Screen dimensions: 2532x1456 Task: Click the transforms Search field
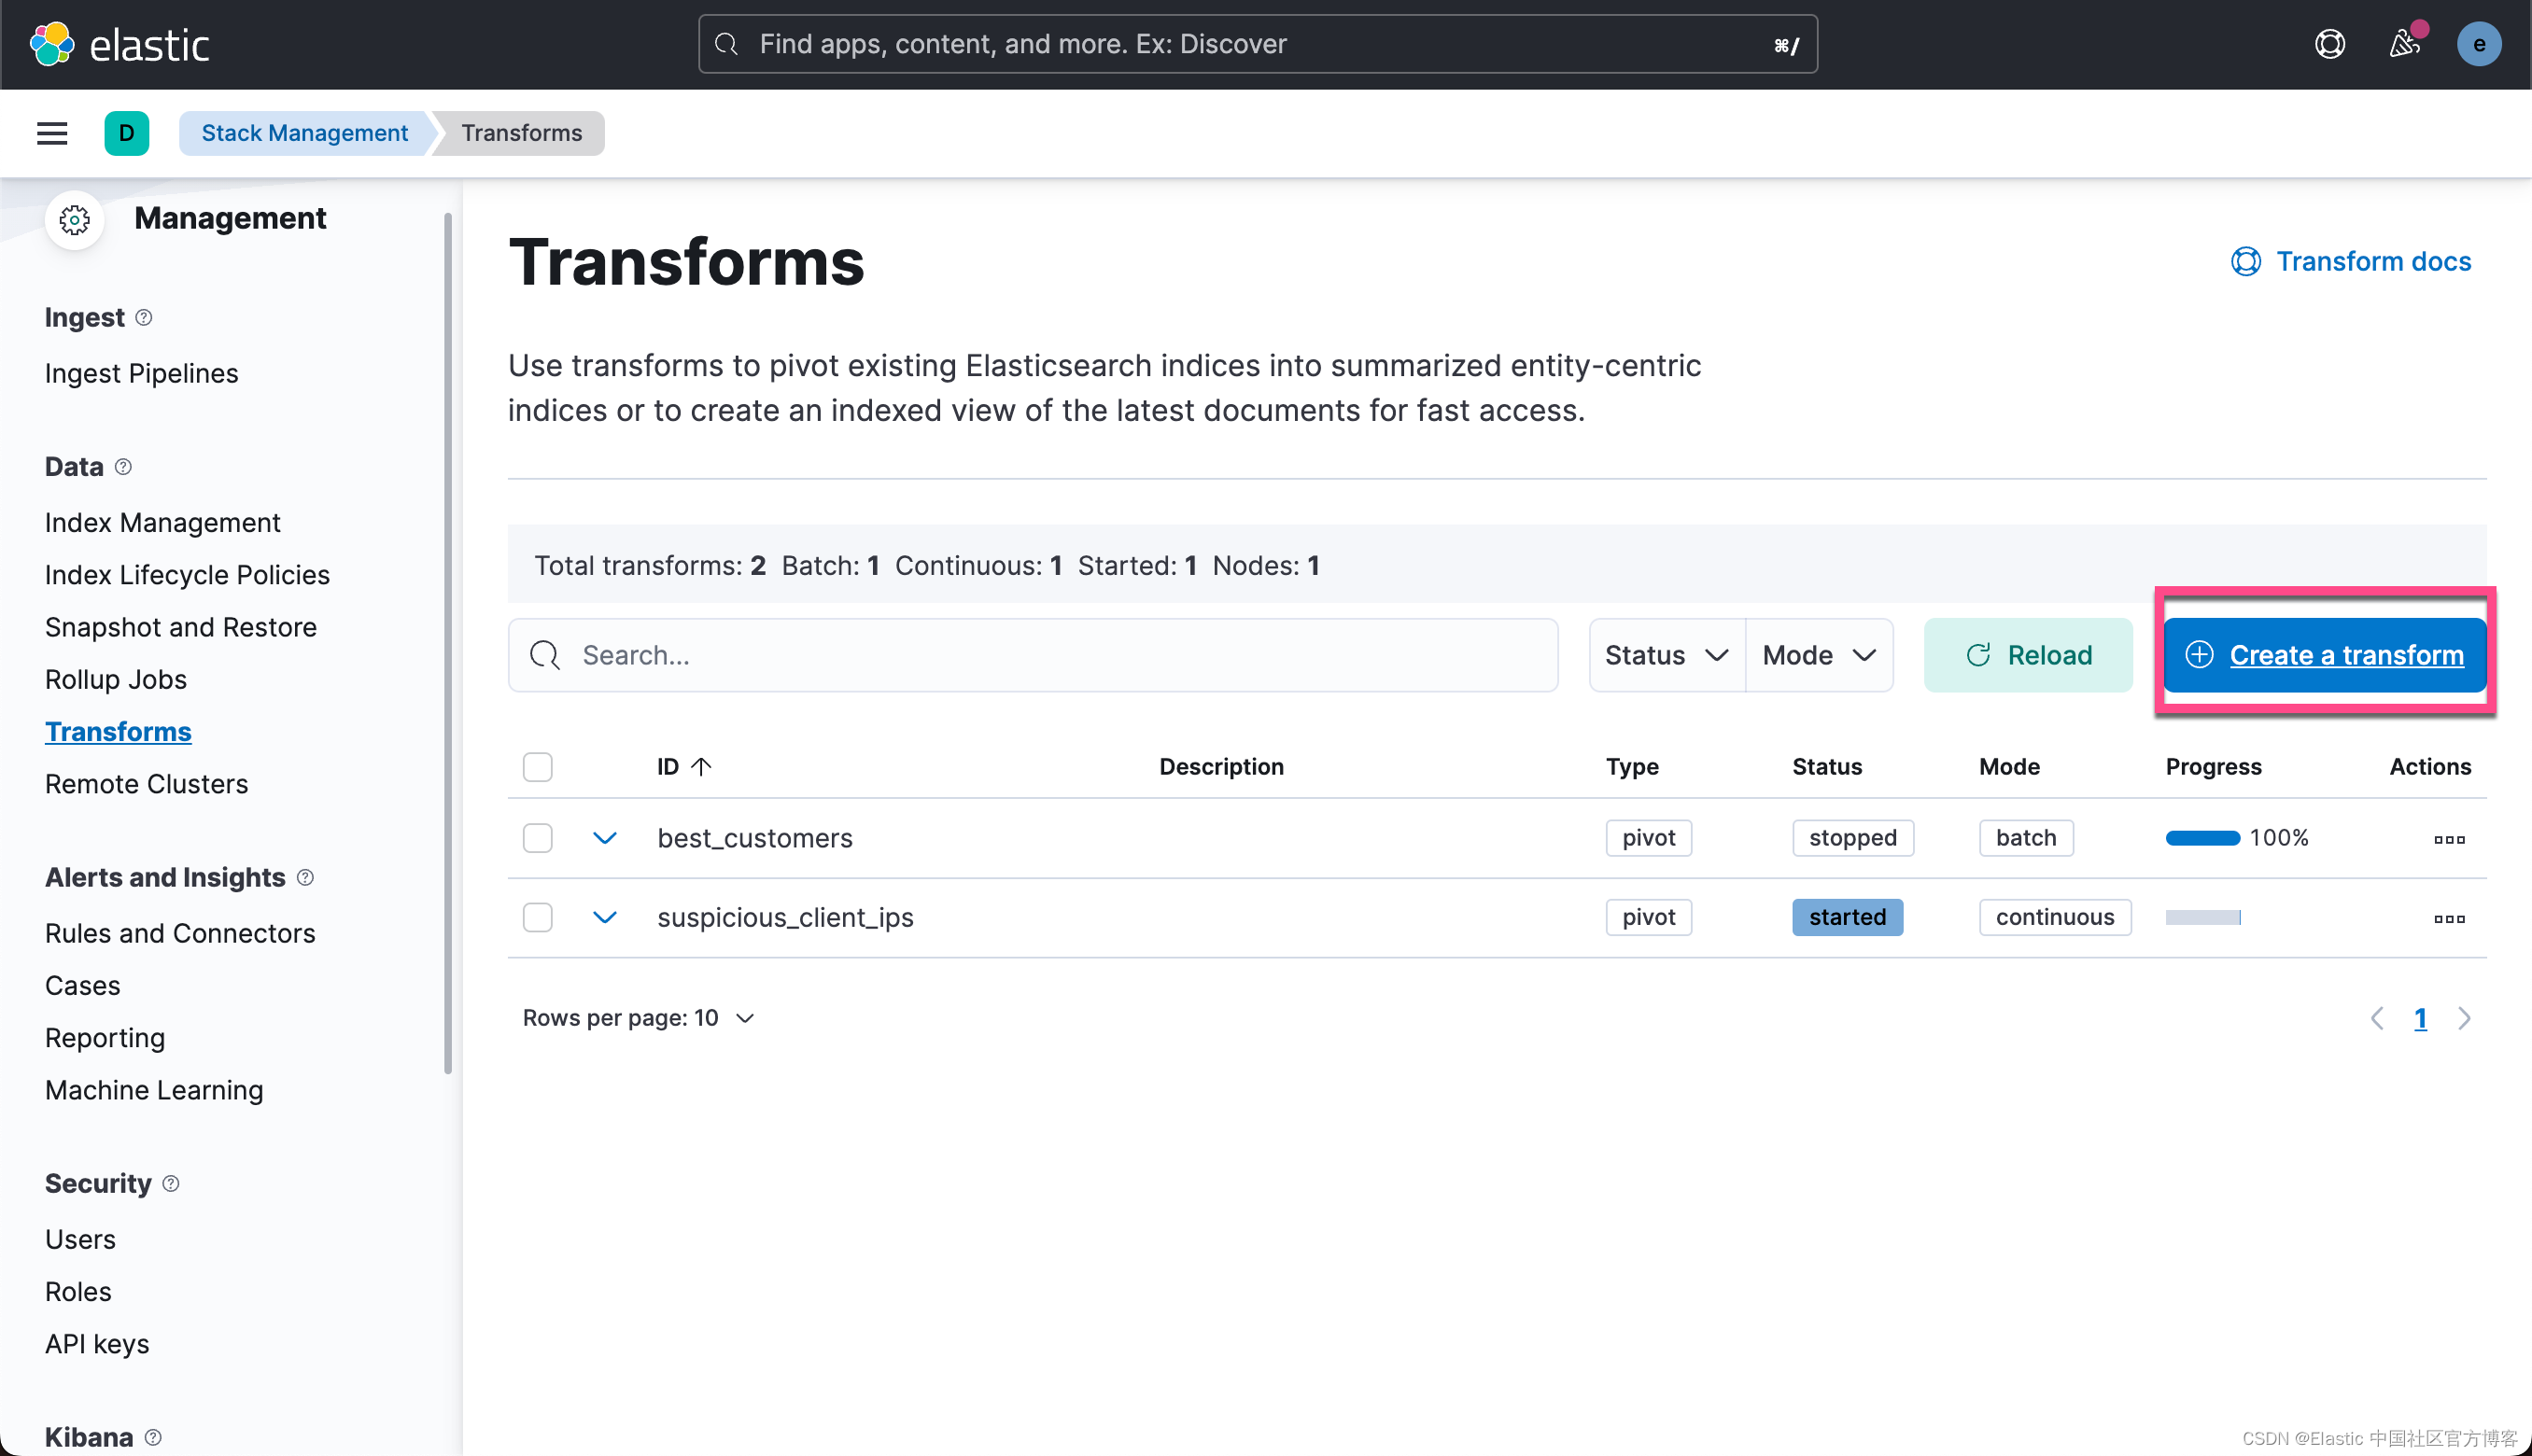coord(1032,655)
